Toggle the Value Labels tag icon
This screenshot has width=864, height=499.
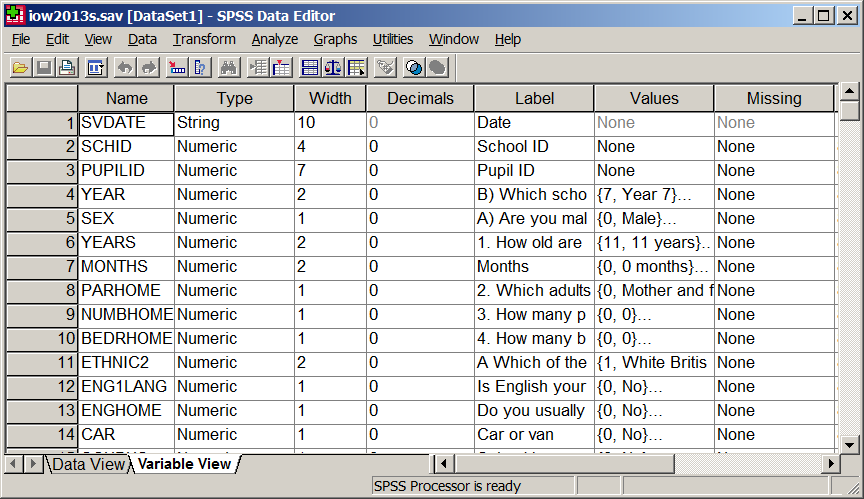pos(385,68)
